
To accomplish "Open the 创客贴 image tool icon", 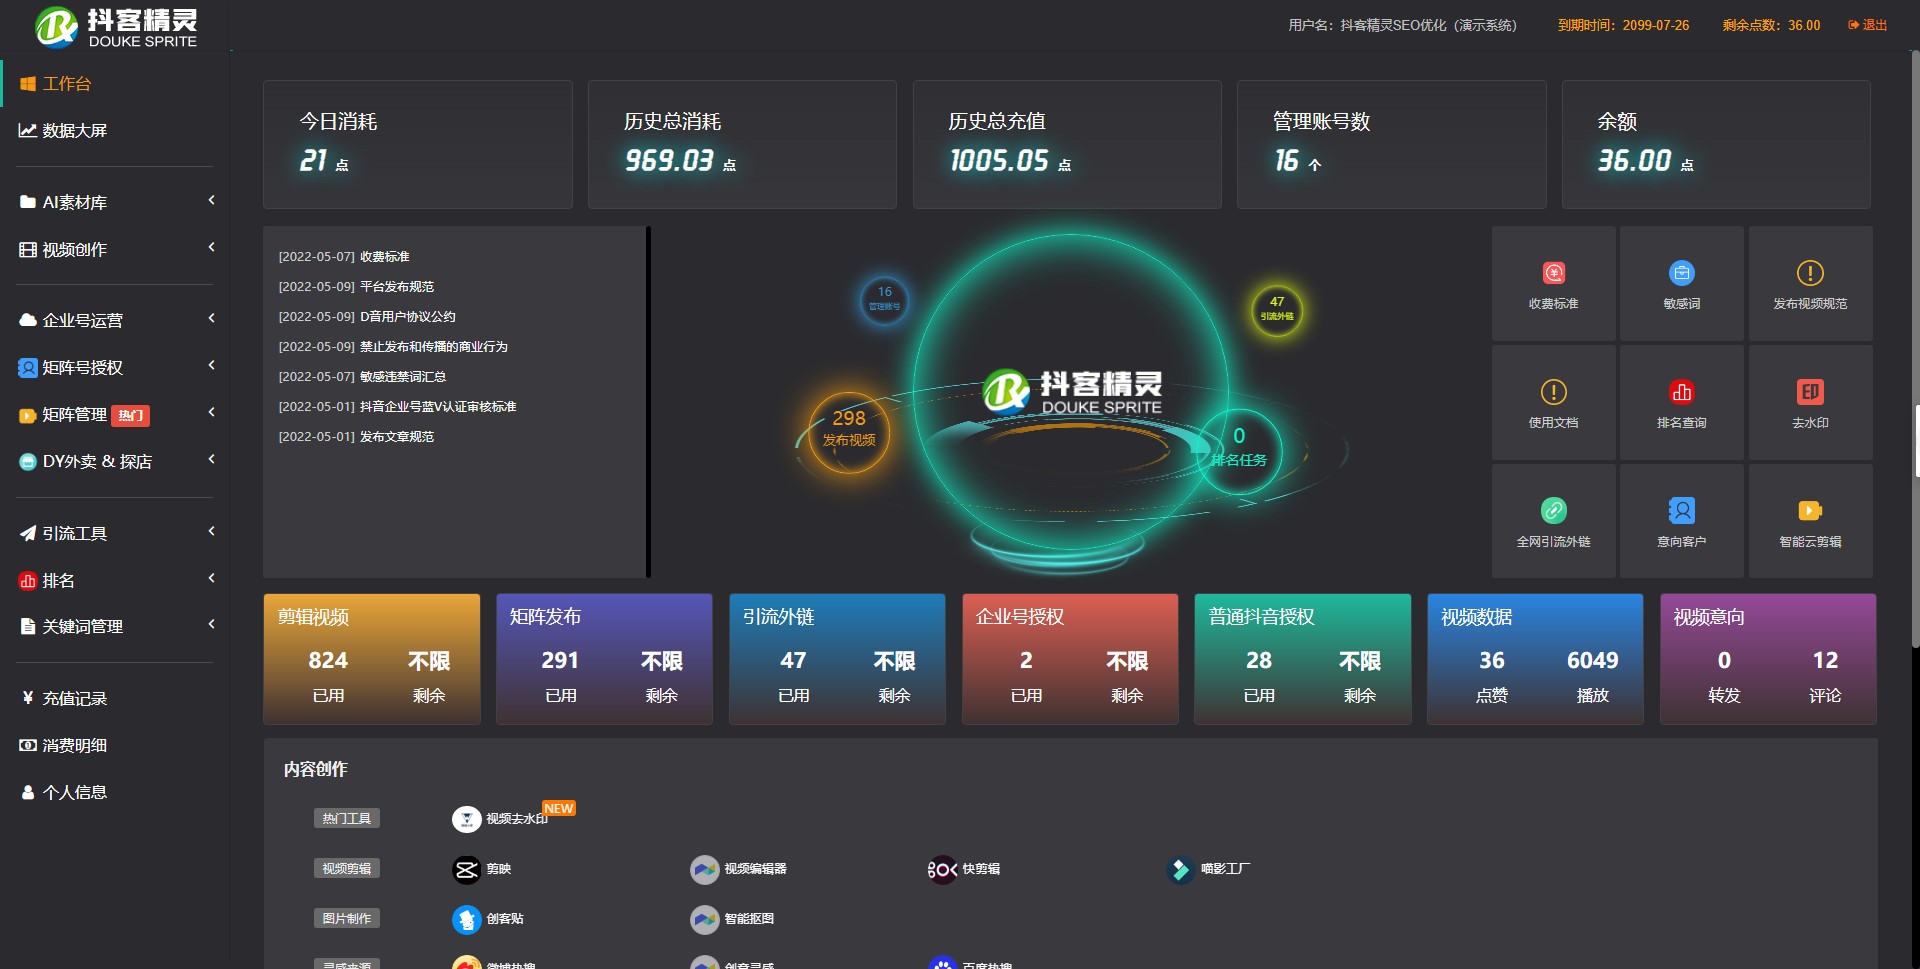I will point(466,920).
